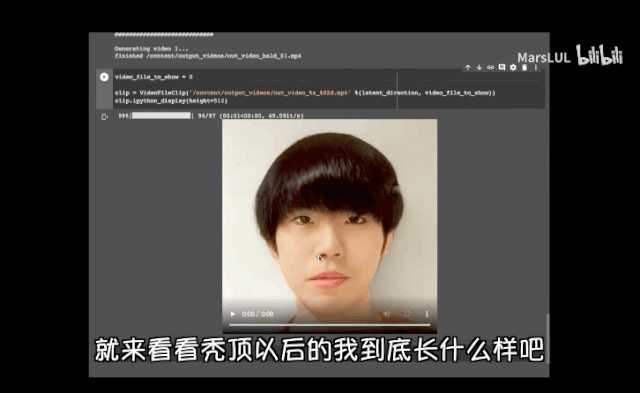Delete the cell with the trash icon

pyautogui.click(x=524, y=67)
